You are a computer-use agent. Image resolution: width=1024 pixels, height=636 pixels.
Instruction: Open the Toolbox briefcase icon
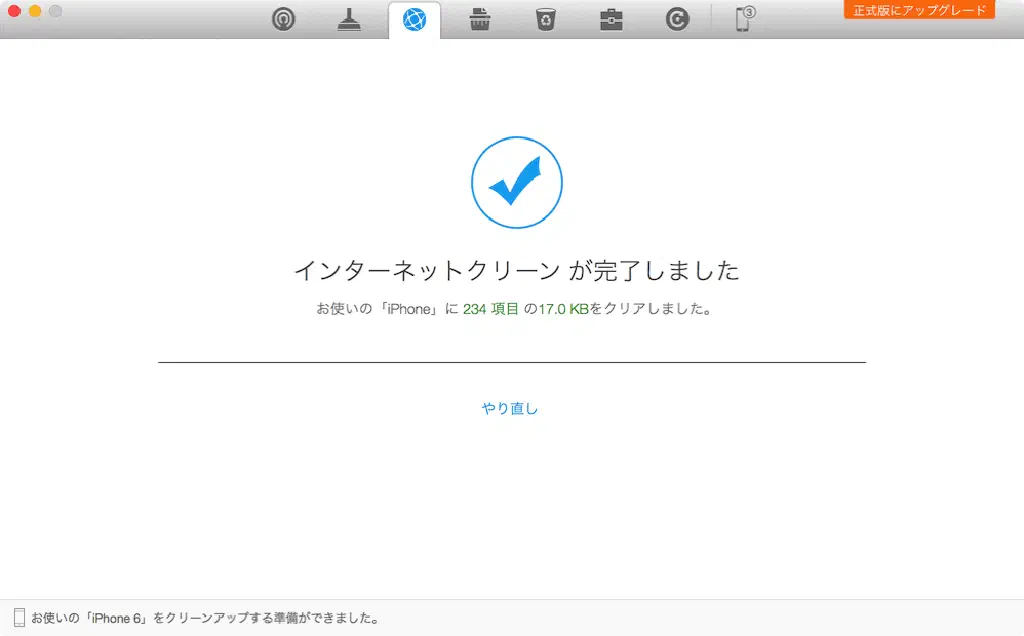[x=611, y=19]
